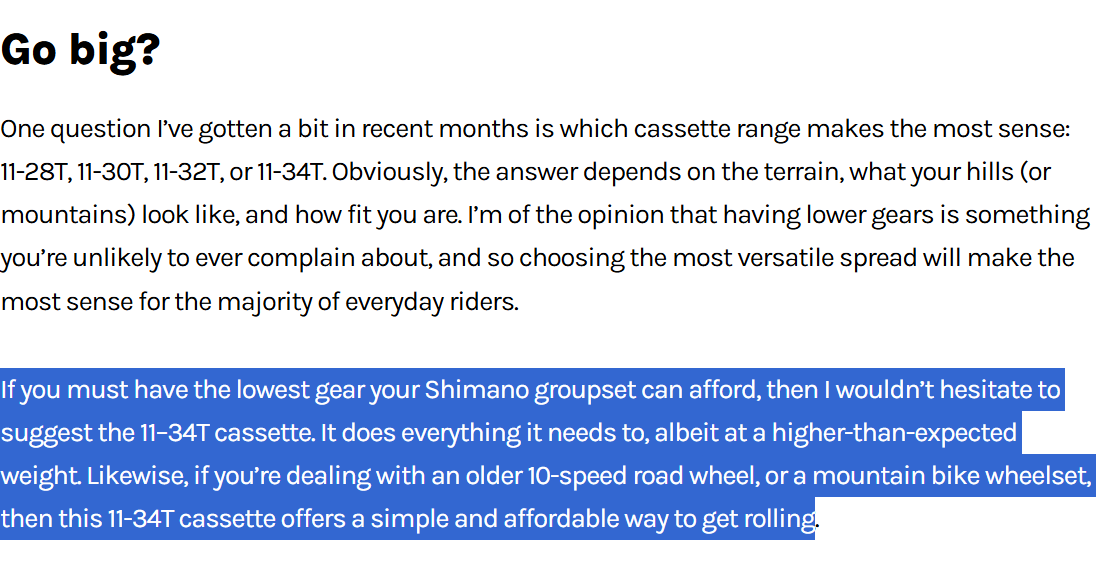Click the "Go big?" heading
The height and width of the screenshot is (565, 1105).
(80, 49)
